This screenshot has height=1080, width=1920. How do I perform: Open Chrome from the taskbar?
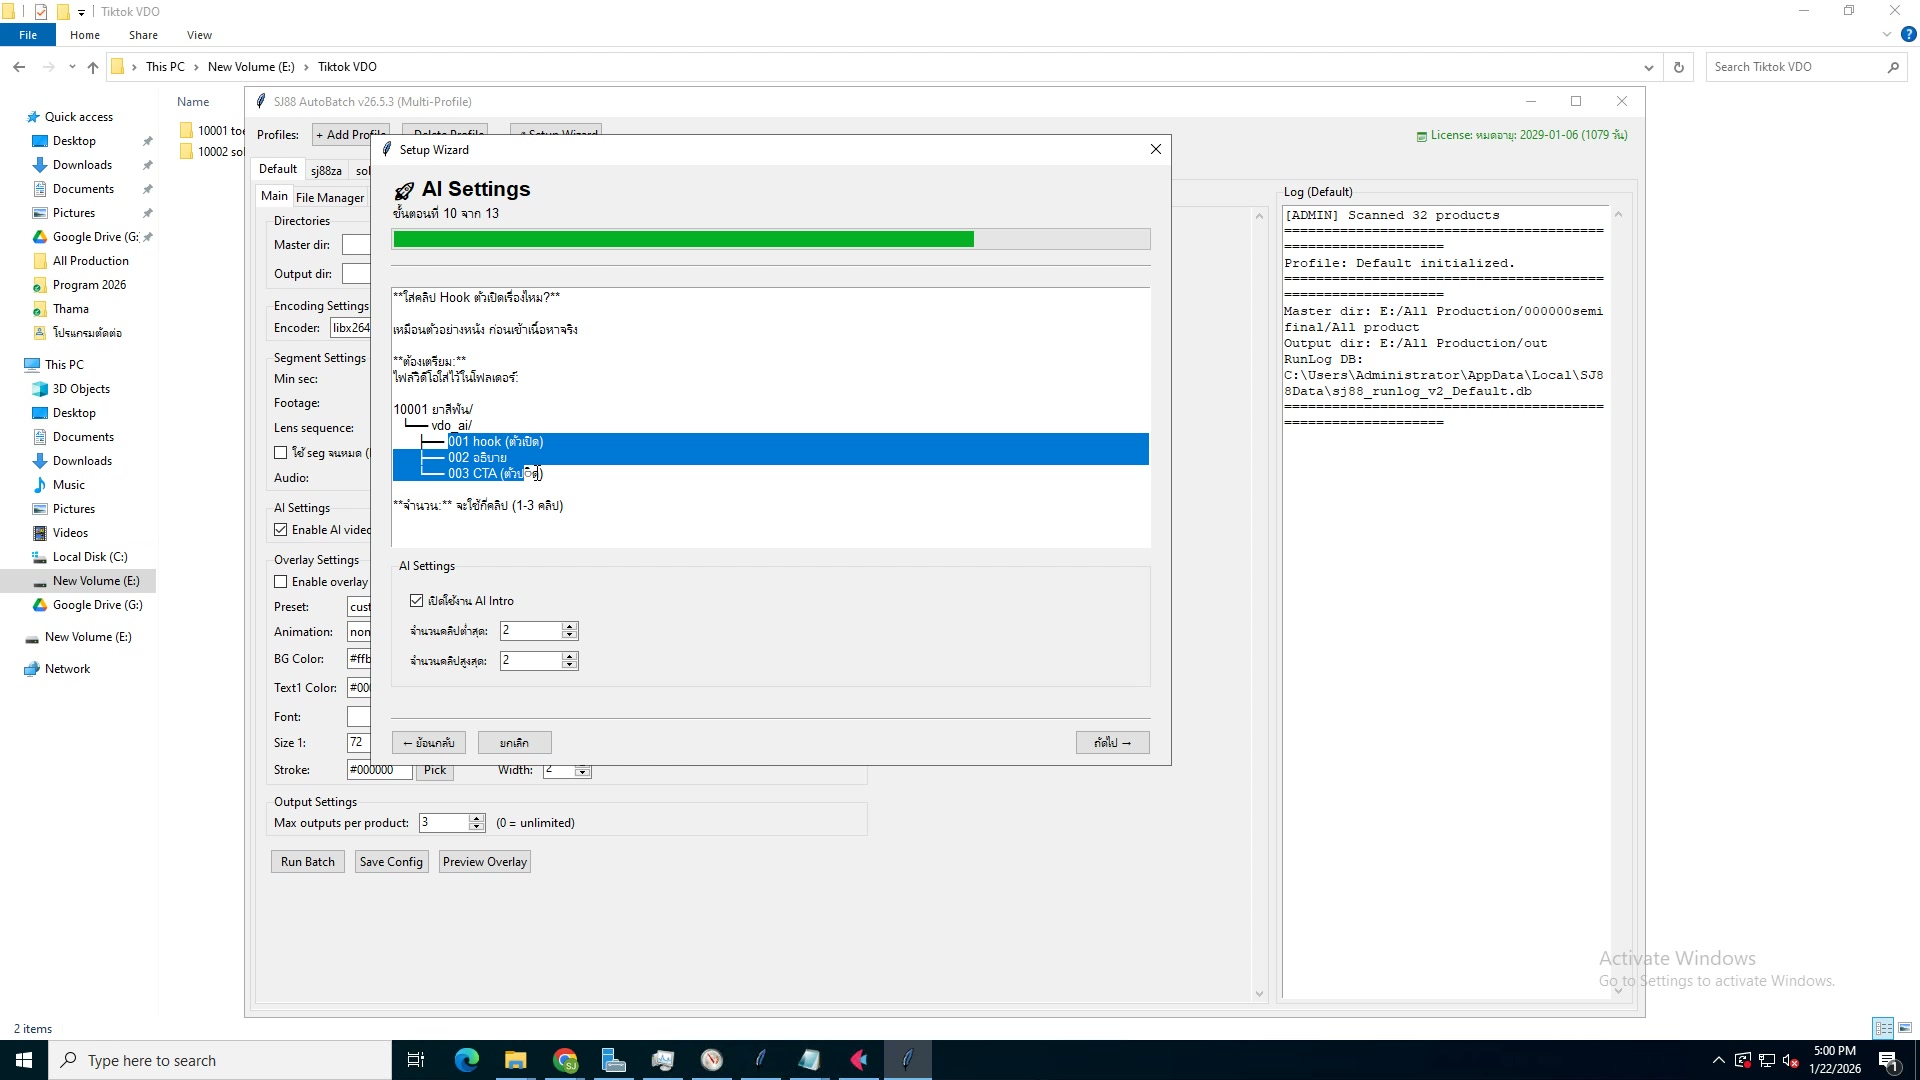[565, 1060]
